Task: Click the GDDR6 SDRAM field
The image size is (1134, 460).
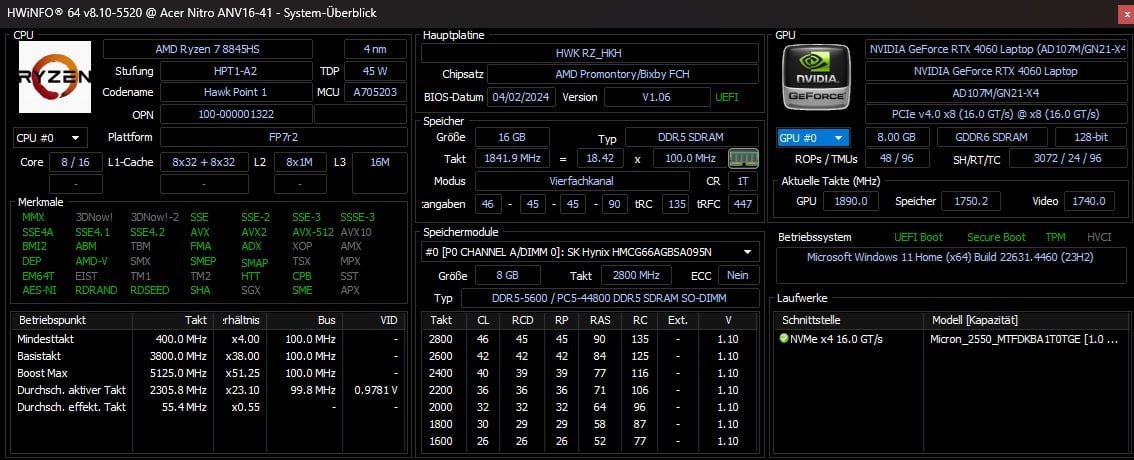Action: [x=992, y=137]
